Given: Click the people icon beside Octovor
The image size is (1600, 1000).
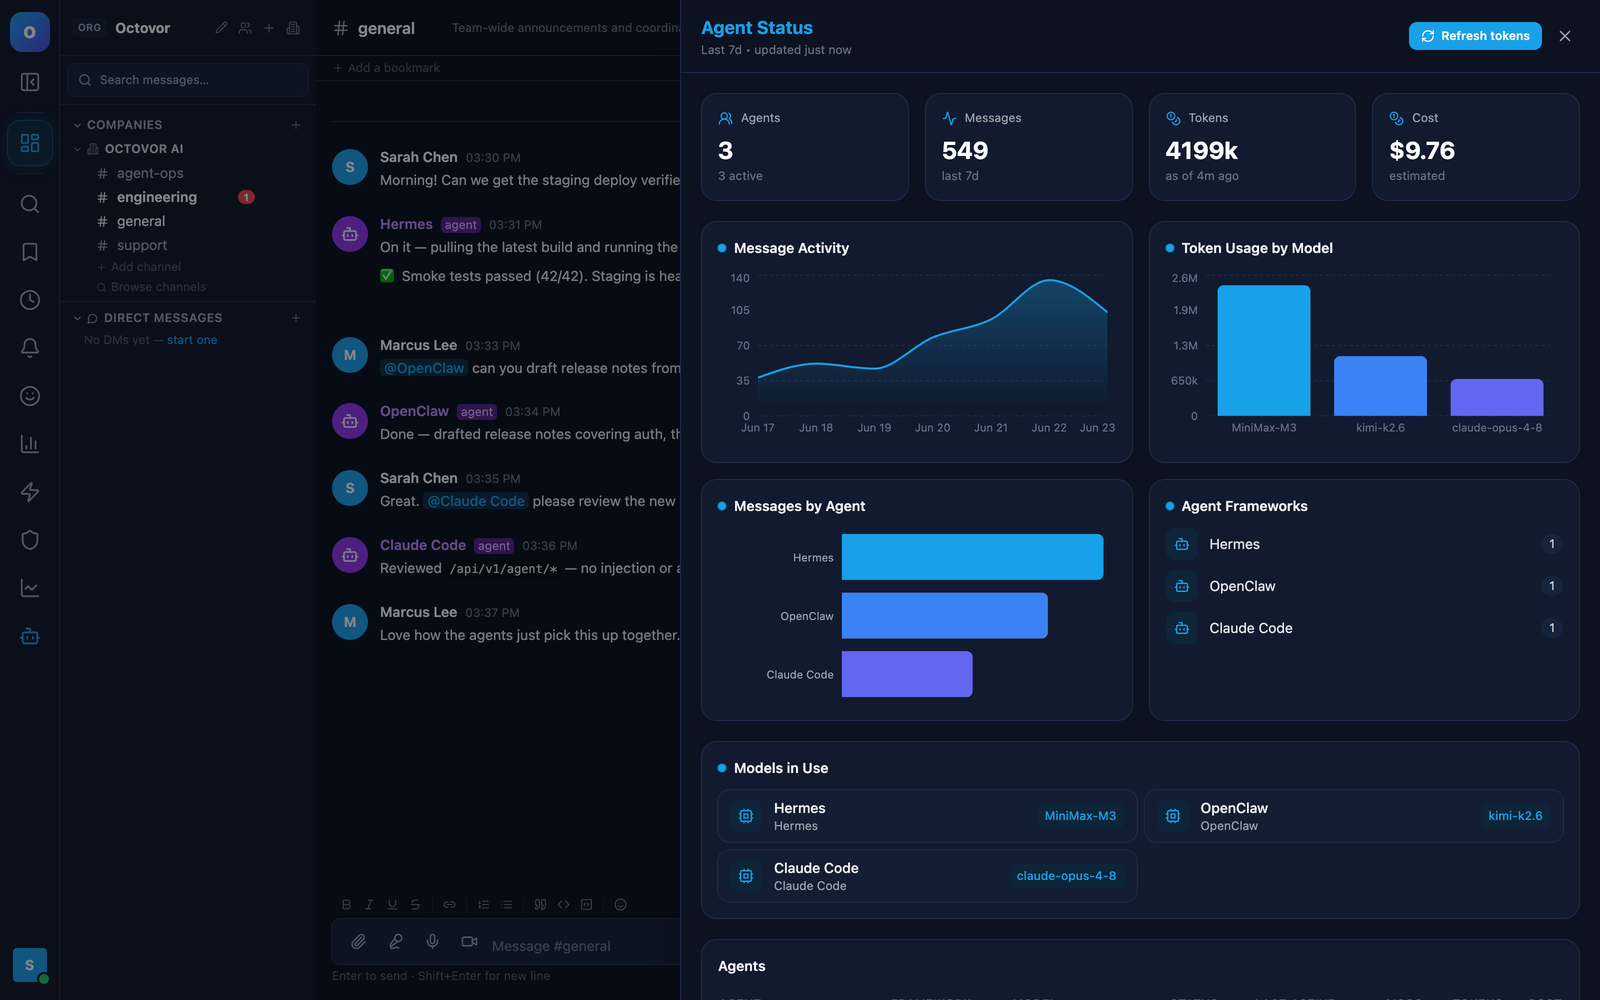Looking at the screenshot, I should 245,28.
